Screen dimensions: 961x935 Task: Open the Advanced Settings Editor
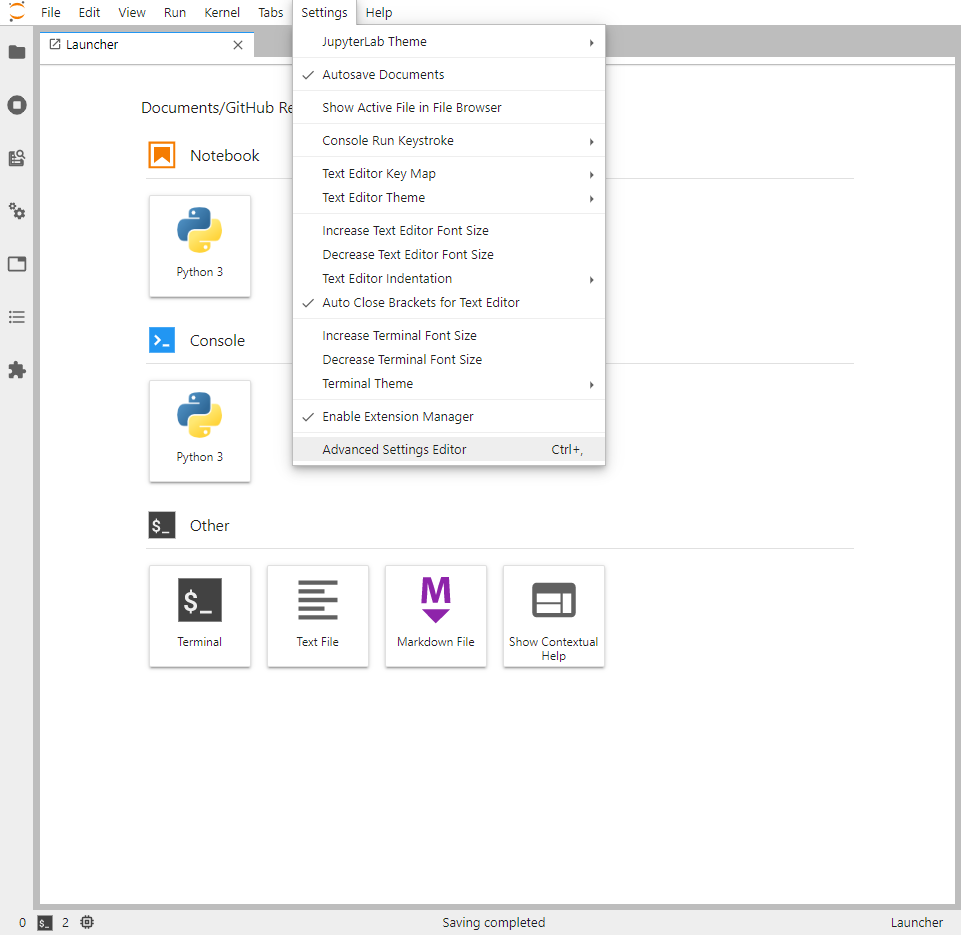449,450
